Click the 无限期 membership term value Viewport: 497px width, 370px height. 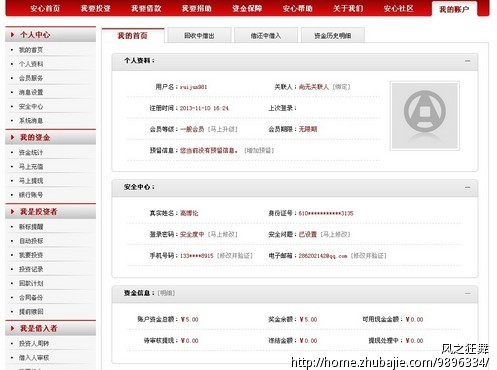click(308, 129)
